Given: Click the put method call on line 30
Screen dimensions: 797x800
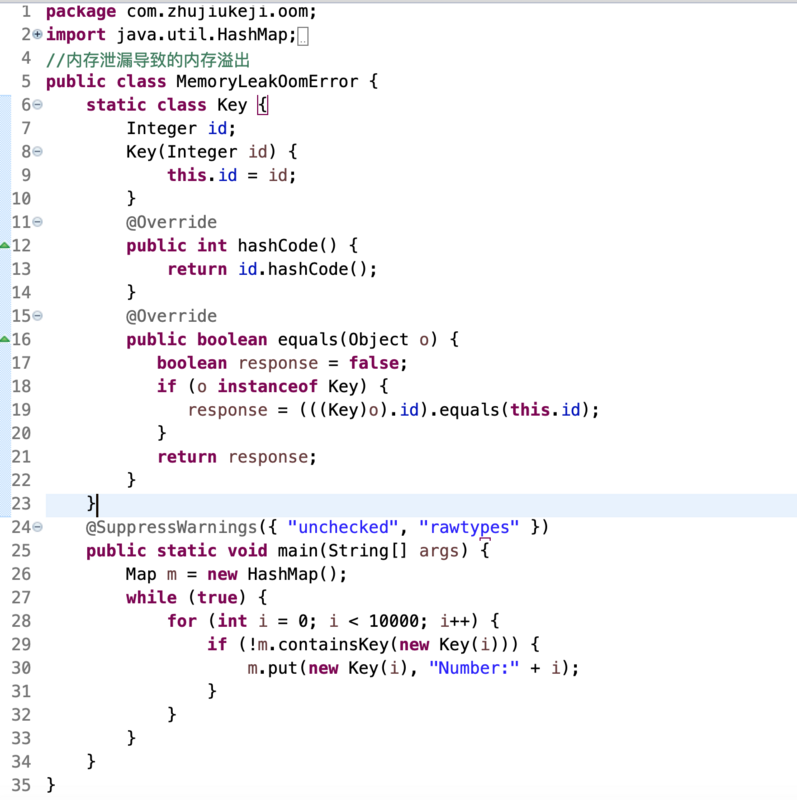Looking at the screenshot, I should coord(283,668).
